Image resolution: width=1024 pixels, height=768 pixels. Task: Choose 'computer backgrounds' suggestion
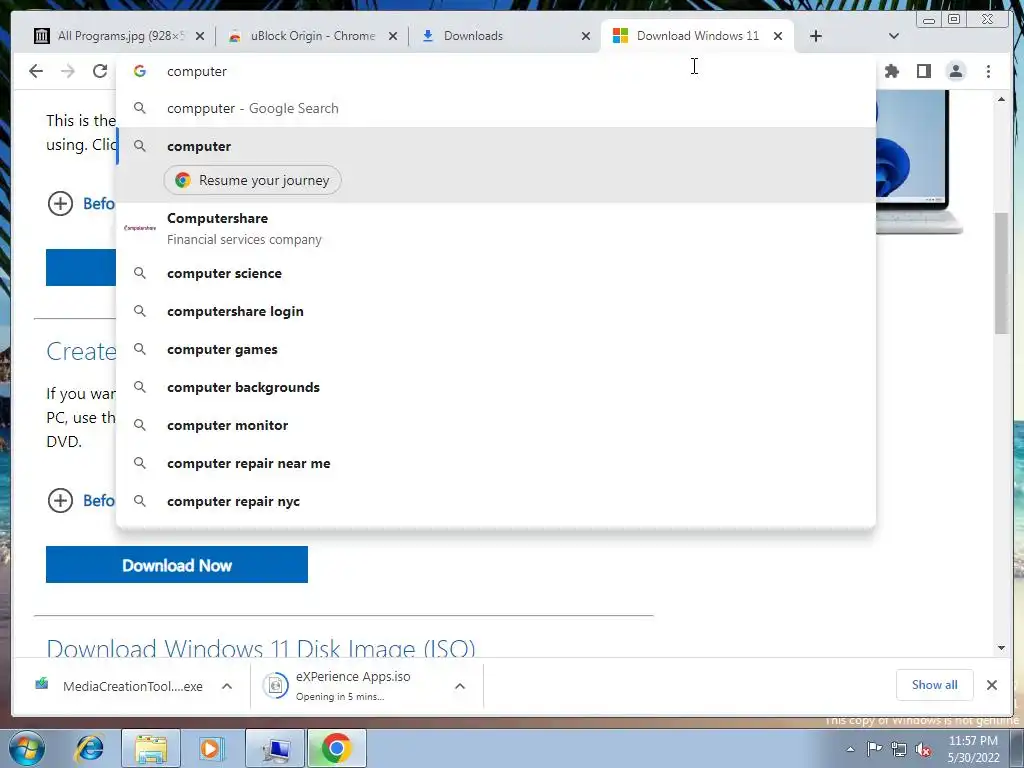coord(496,387)
